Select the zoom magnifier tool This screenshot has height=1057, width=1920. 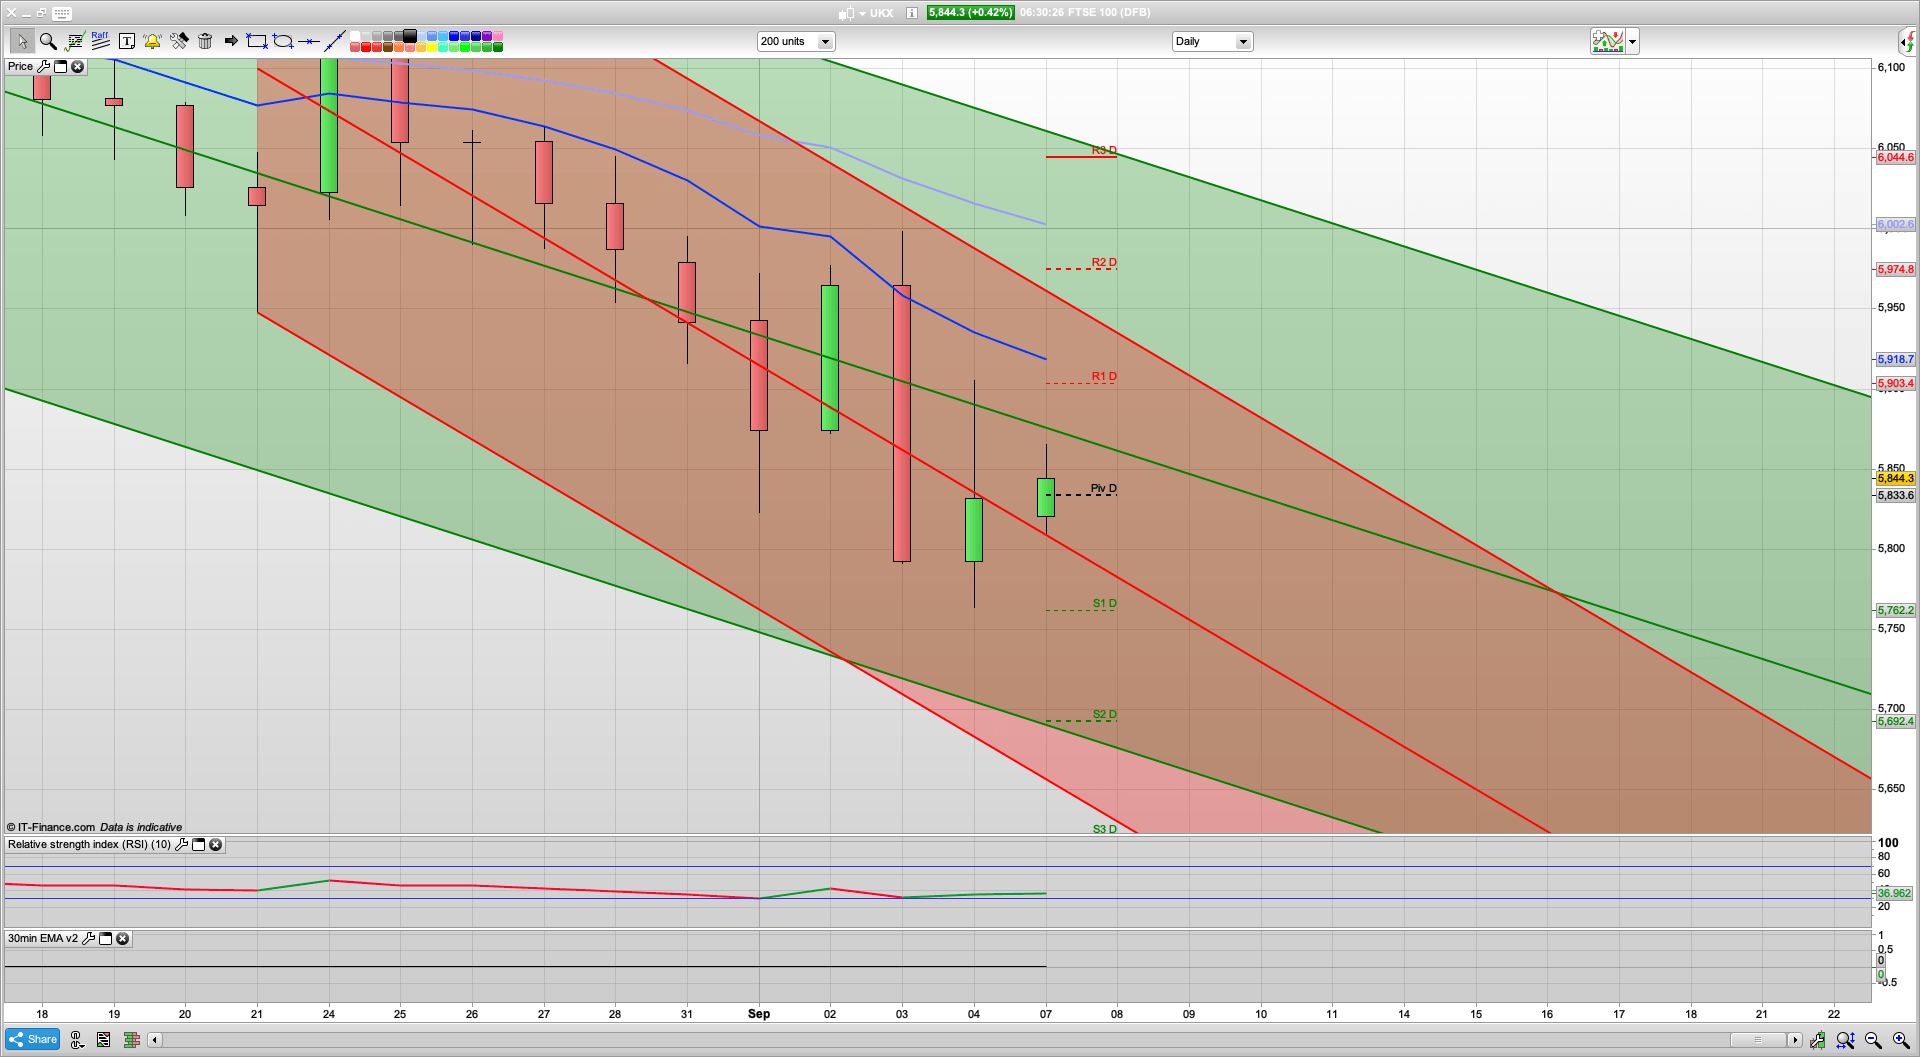[x=48, y=41]
